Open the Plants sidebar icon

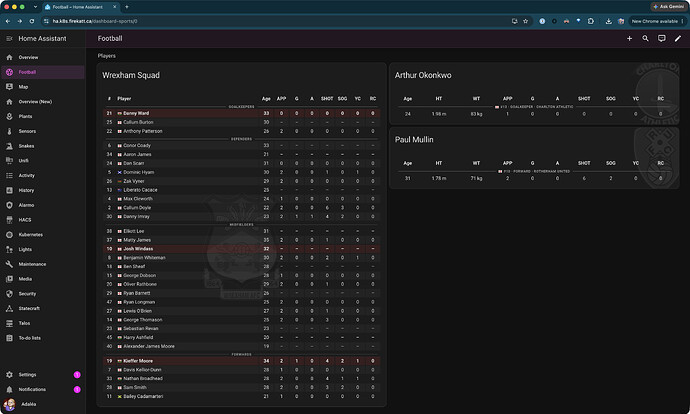point(9,117)
